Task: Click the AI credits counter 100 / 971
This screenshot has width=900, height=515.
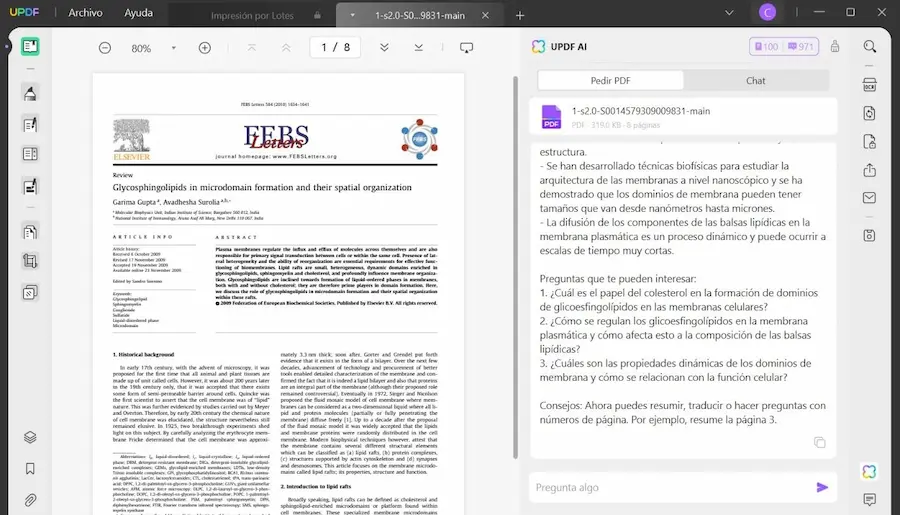Action: 783,47
